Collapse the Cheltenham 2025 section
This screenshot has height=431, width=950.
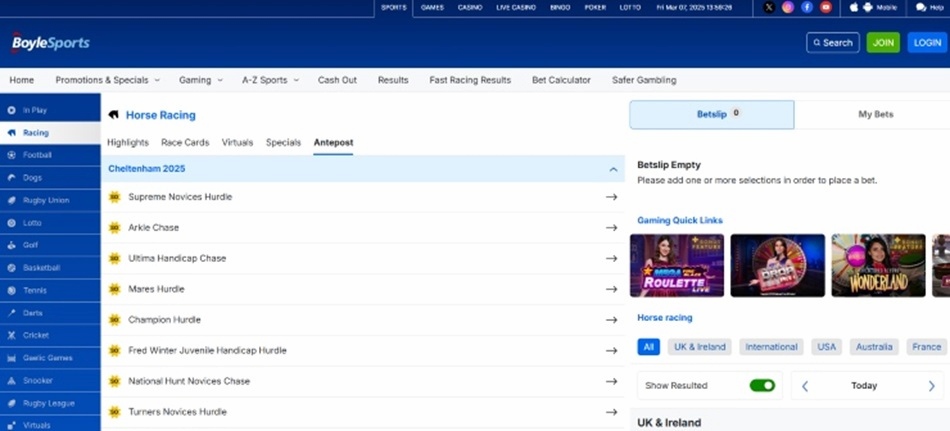tap(612, 169)
